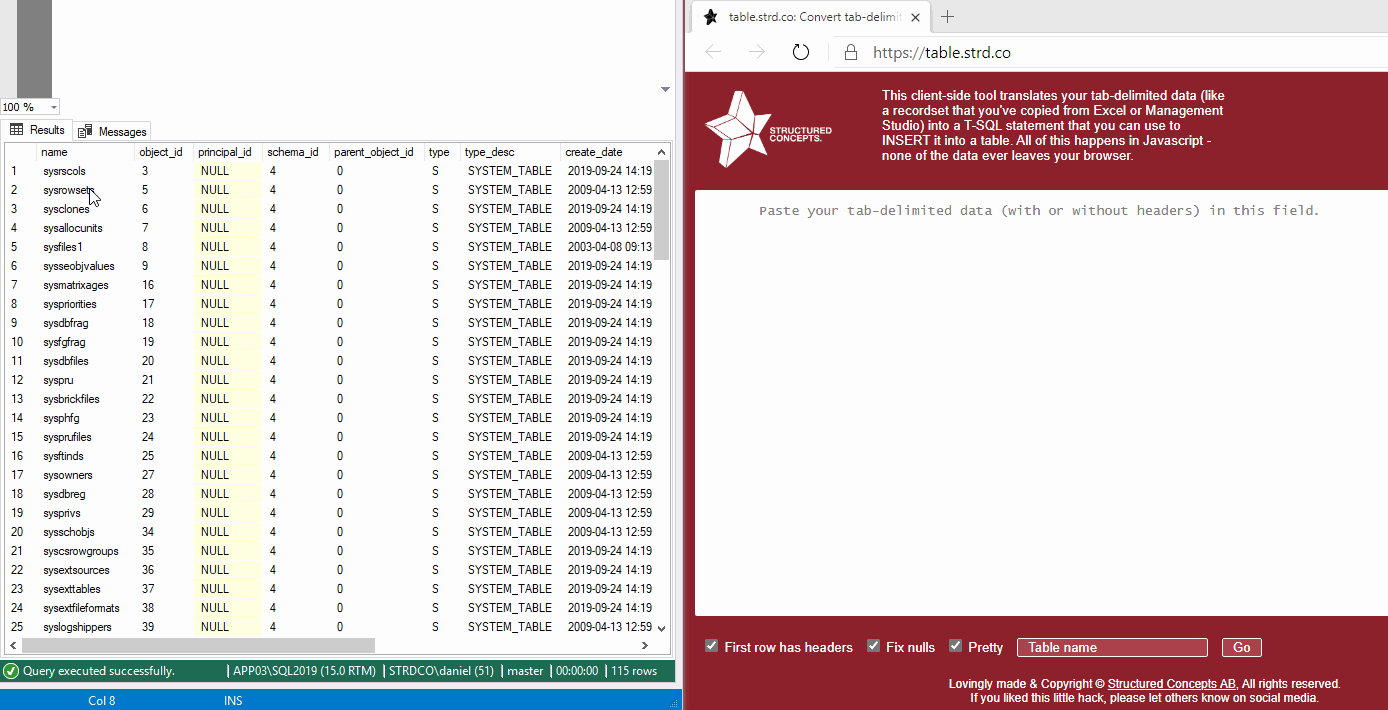Click inside the Table name input field
Image resolution: width=1388 pixels, height=710 pixels.
[x=1111, y=647]
